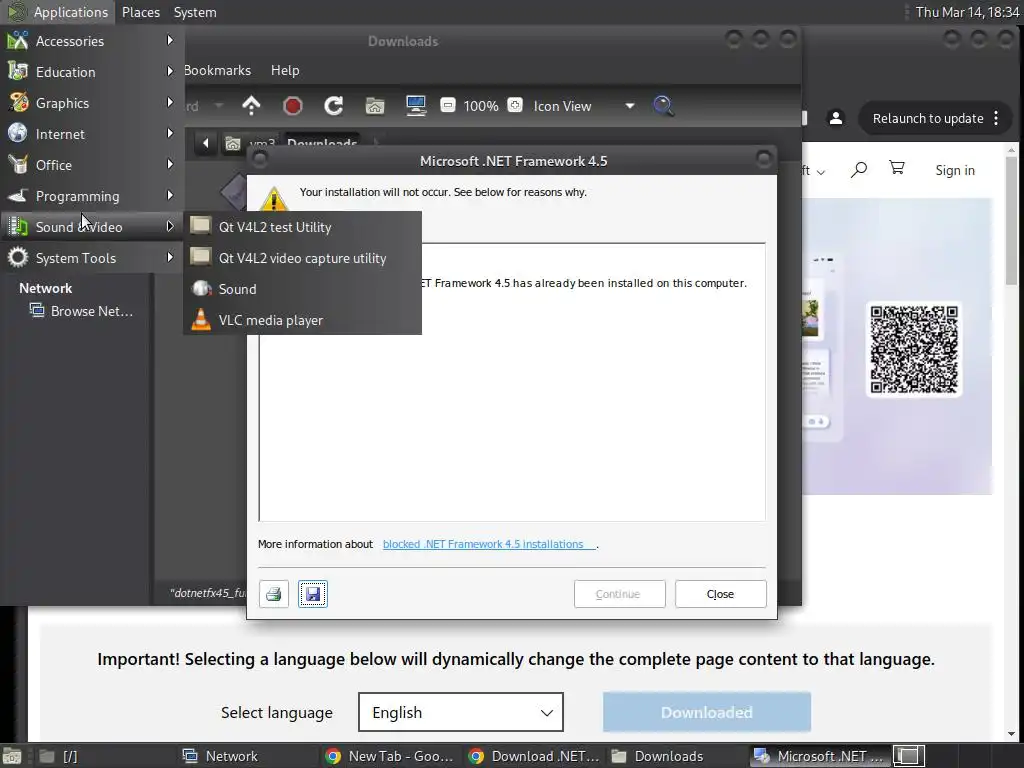Viewport: 1024px width, 768px height.
Task: Select Browse Net... under Network
Action: pyautogui.click(x=82, y=311)
